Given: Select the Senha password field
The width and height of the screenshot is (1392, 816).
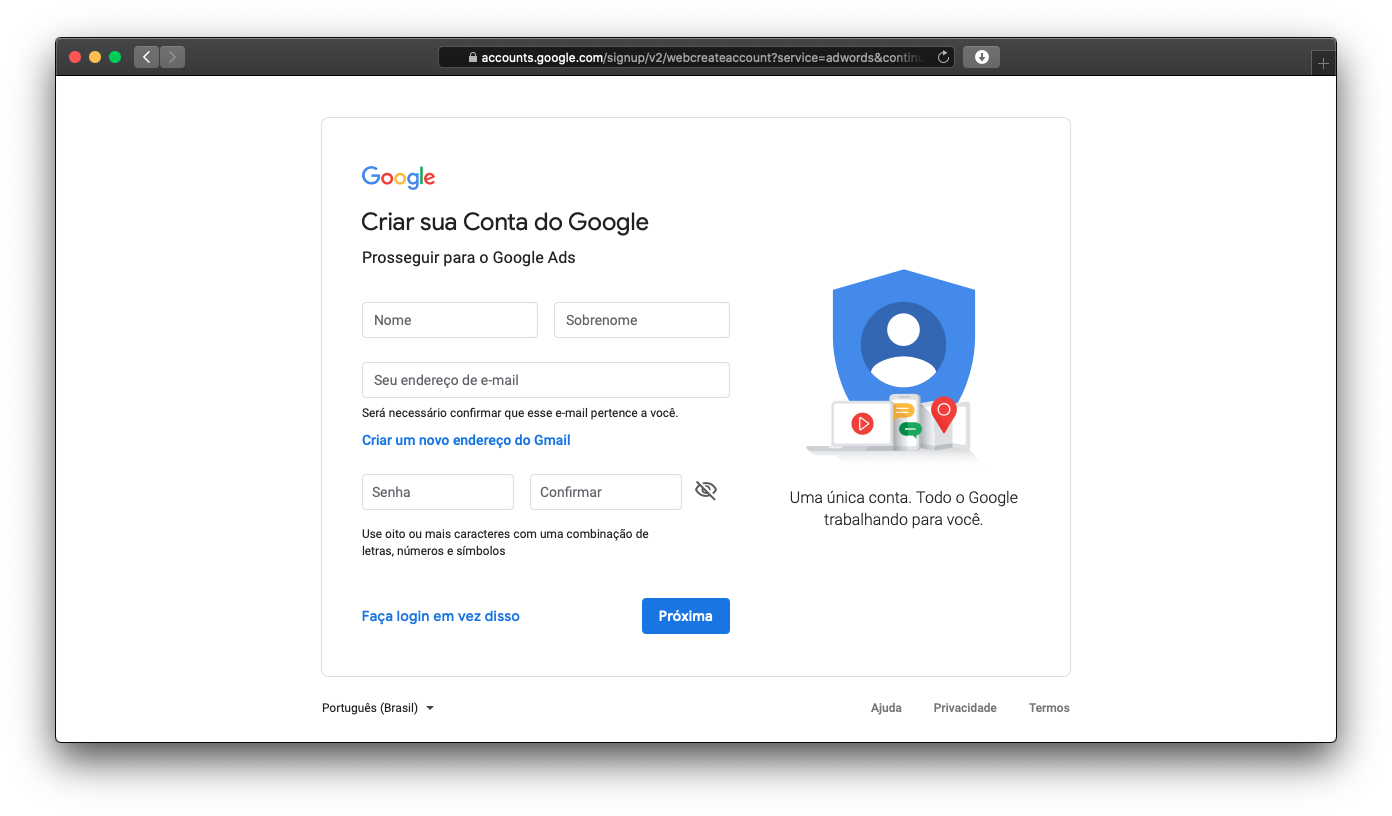Looking at the screenshot, I should (x=438, y=492).
